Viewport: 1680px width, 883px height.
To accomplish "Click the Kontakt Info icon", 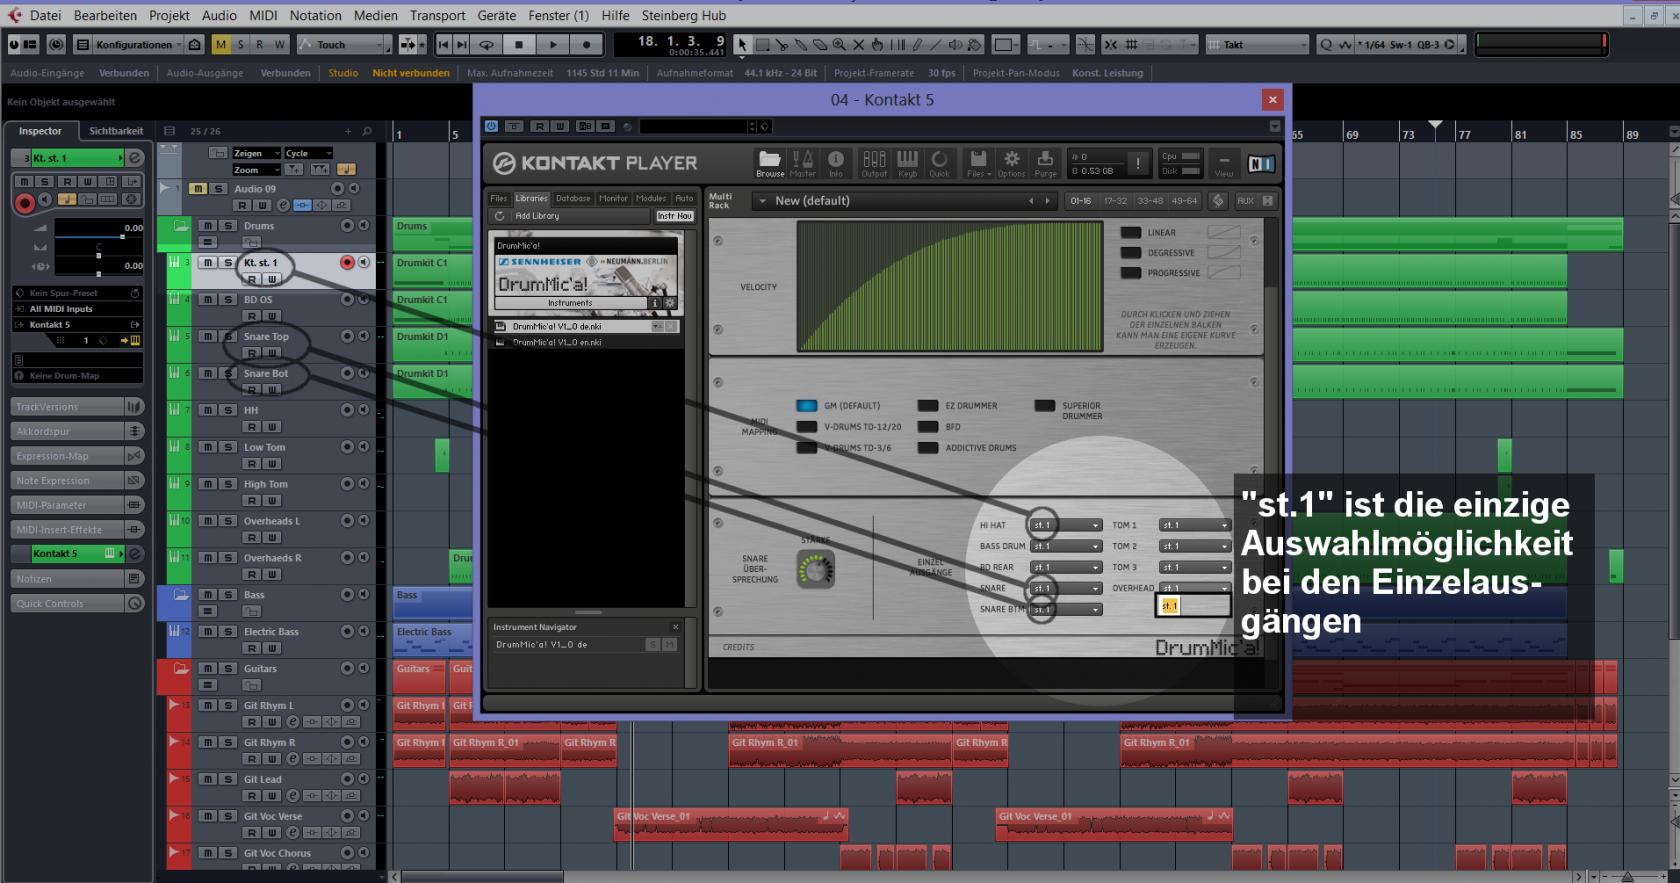I will pos(835,162).
